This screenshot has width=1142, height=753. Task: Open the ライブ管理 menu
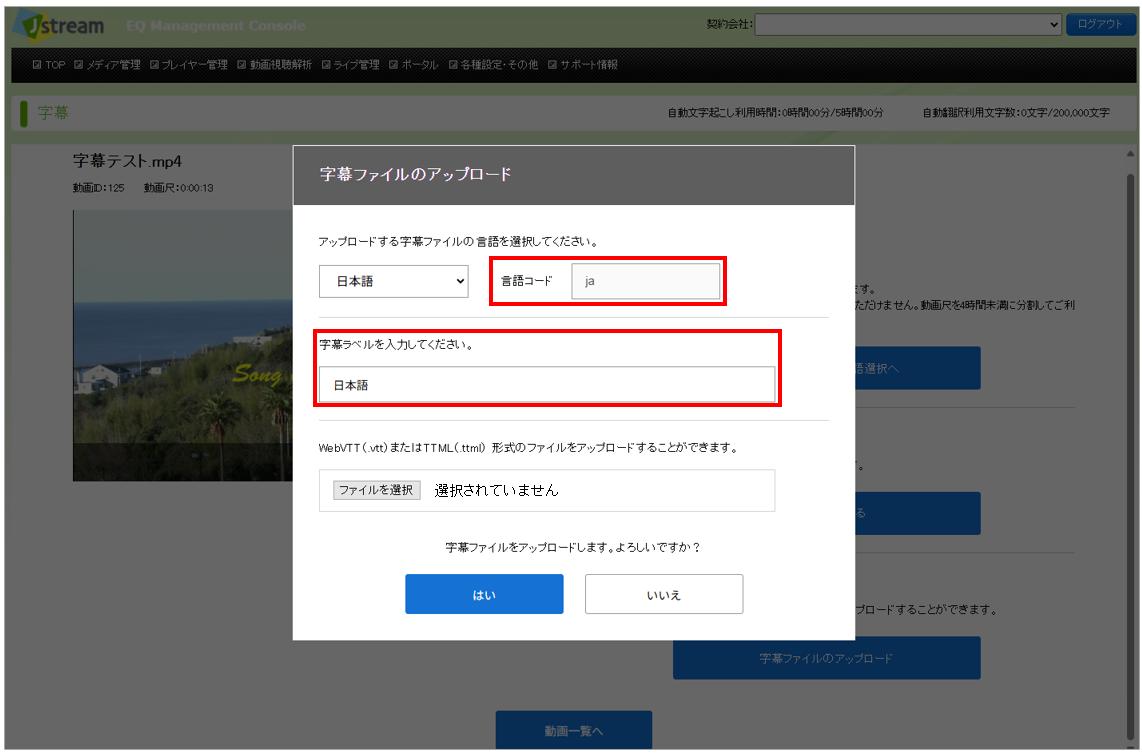pos(350,65)
